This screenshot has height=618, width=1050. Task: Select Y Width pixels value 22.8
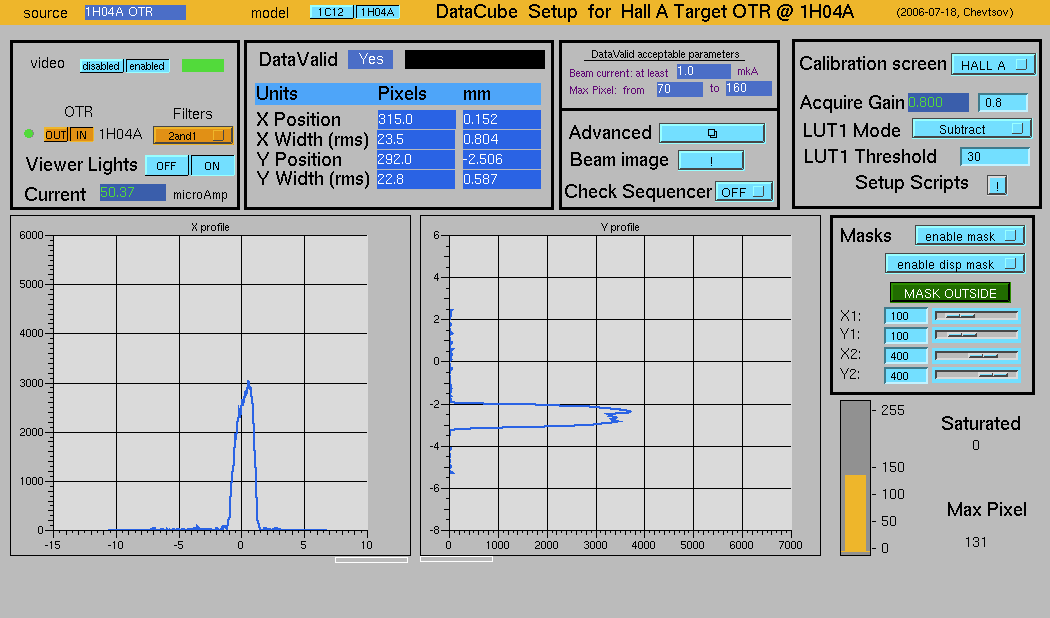417,179
